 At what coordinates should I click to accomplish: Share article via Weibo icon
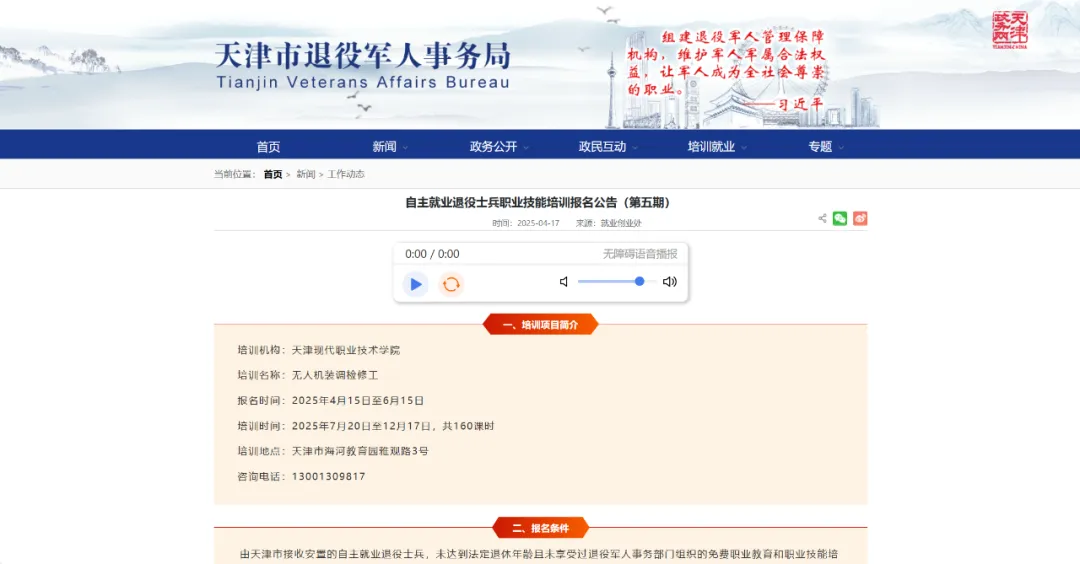point(860,218)
